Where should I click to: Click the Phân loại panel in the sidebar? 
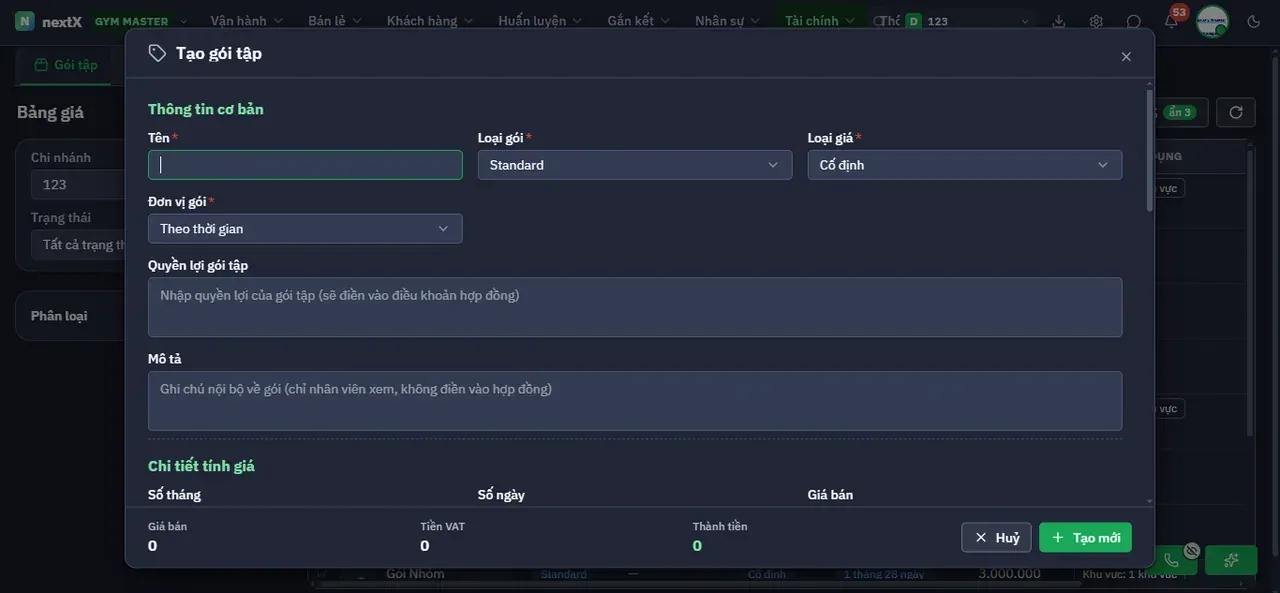pos(70,316)
